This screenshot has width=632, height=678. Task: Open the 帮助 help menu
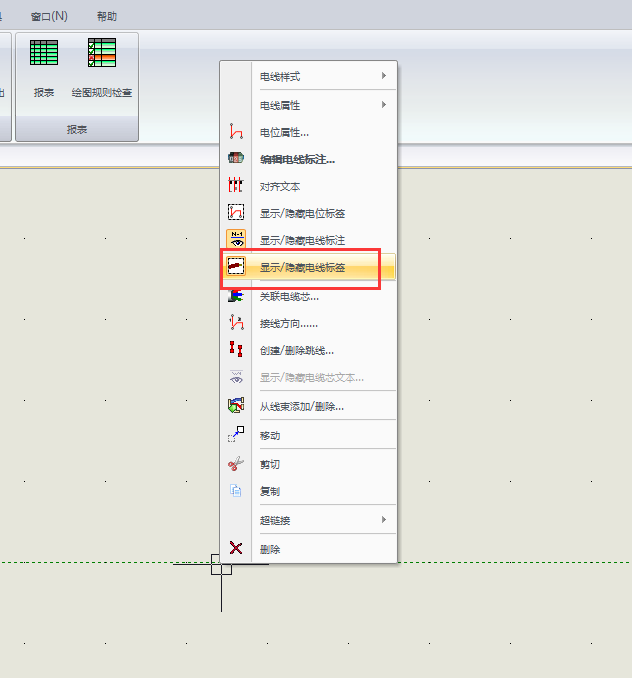[106, 16]
